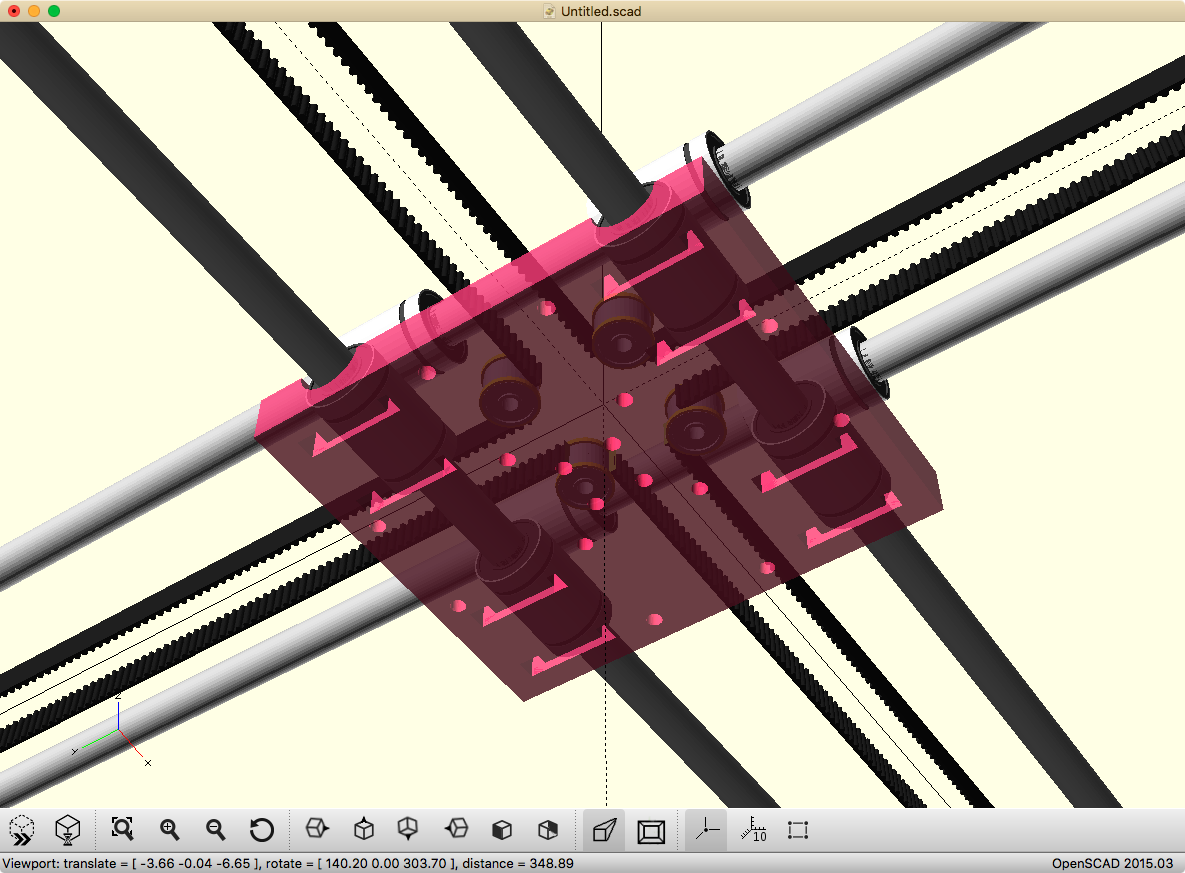Image resolution: width=1185 pixels, height=873 pixels.
Task: Switch to the Left view cube icon
Action: tap(456, 829)
